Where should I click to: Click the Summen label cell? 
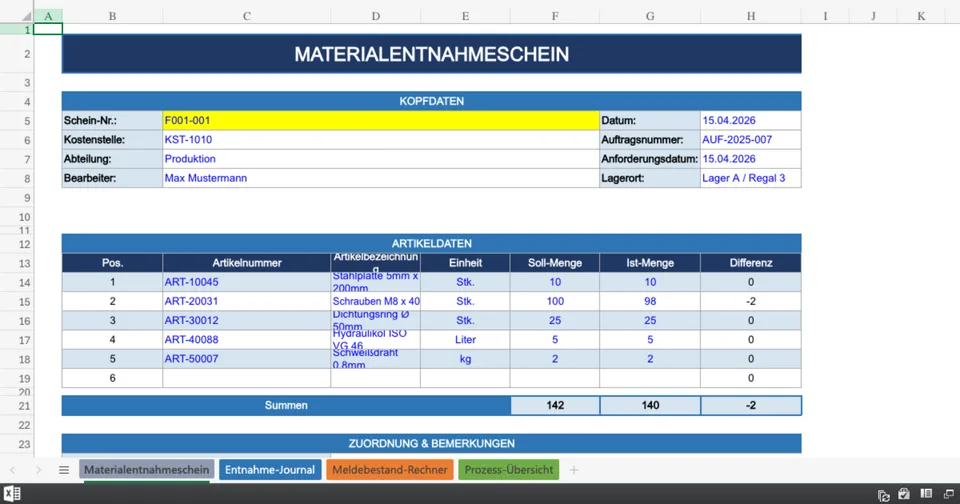tap(286, 405)
